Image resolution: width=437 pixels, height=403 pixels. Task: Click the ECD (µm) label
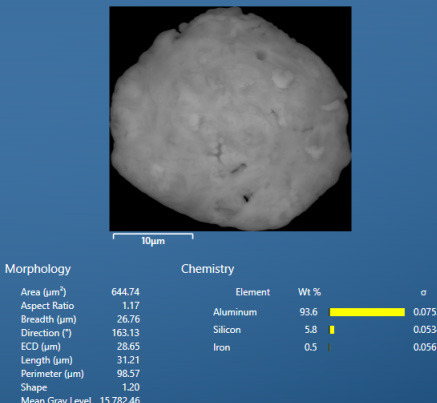(x=41, y=347)
